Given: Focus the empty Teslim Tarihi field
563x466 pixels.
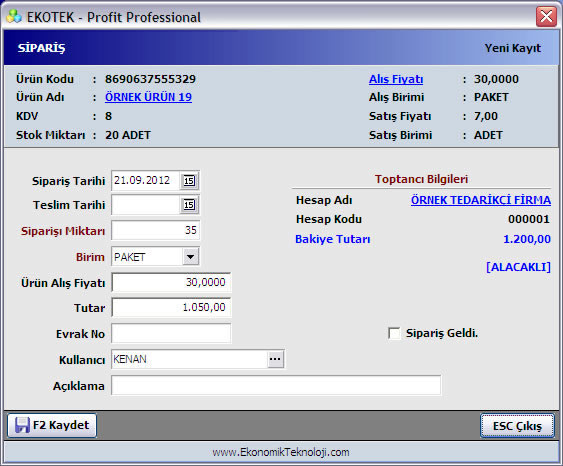Looking at the screenshot, I should (x=145, y=205).
